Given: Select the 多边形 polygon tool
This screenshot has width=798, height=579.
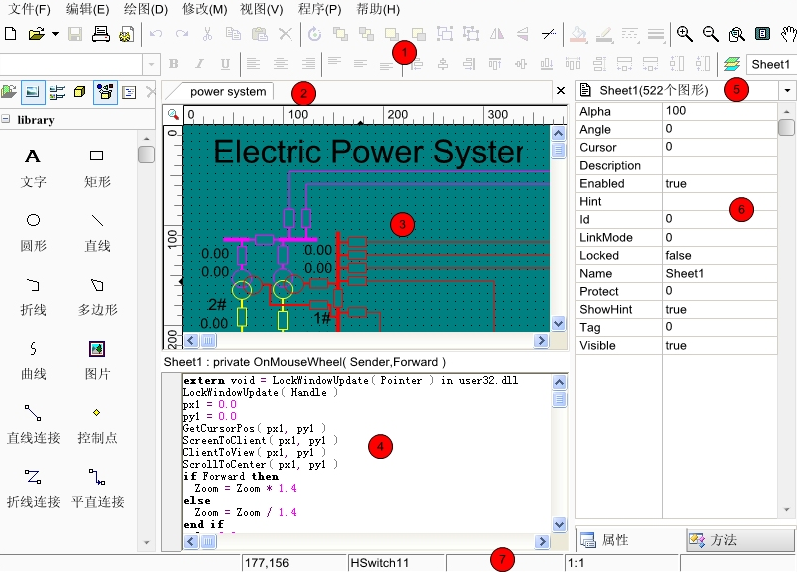Looking at the screenshot, I should pos(97,297).
